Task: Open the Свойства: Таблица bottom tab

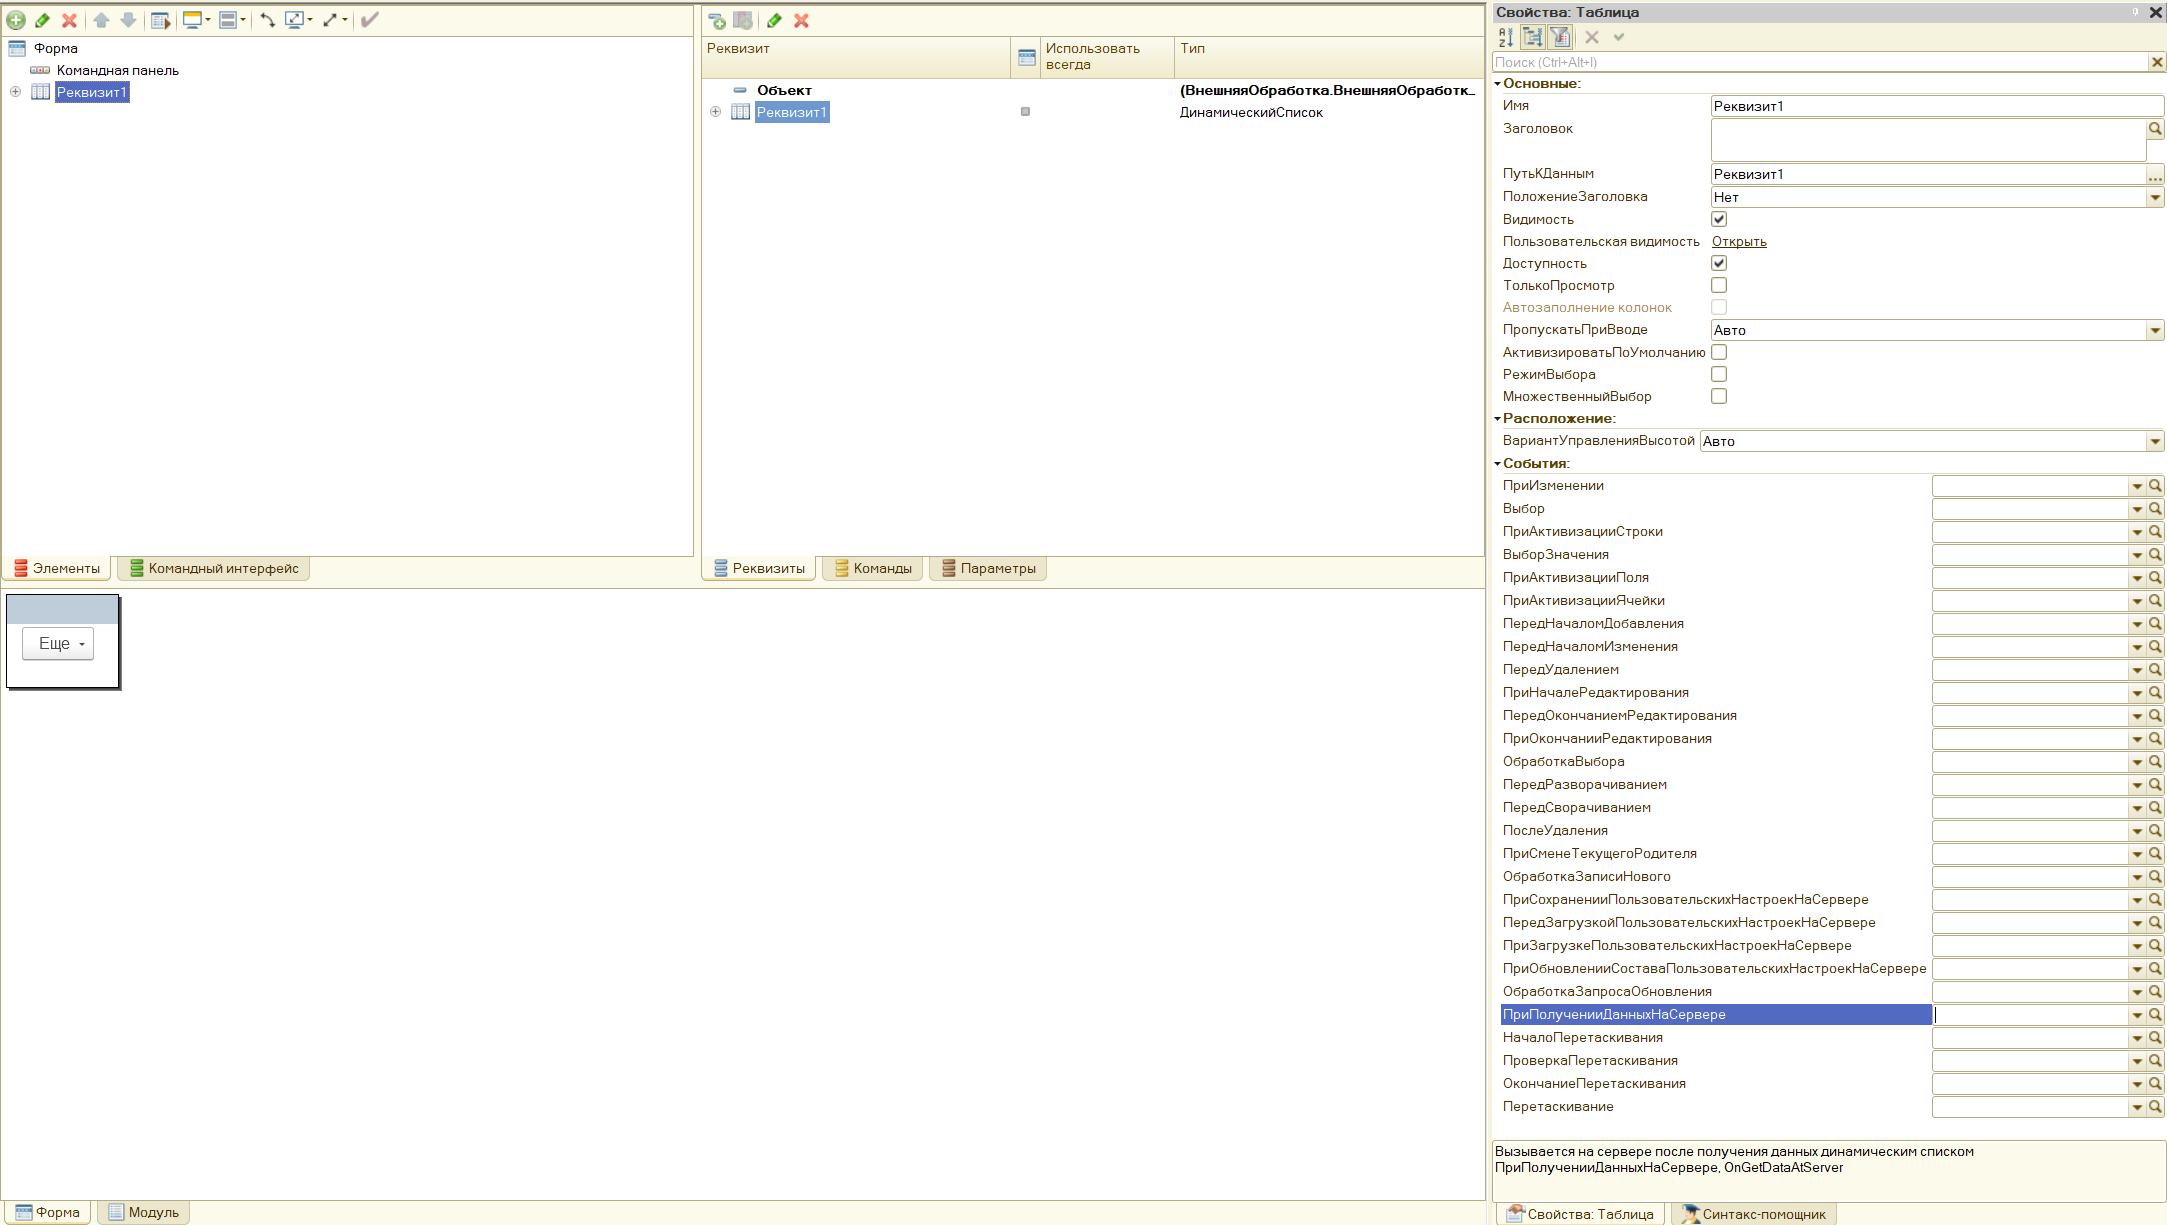Action: 1581,1214
